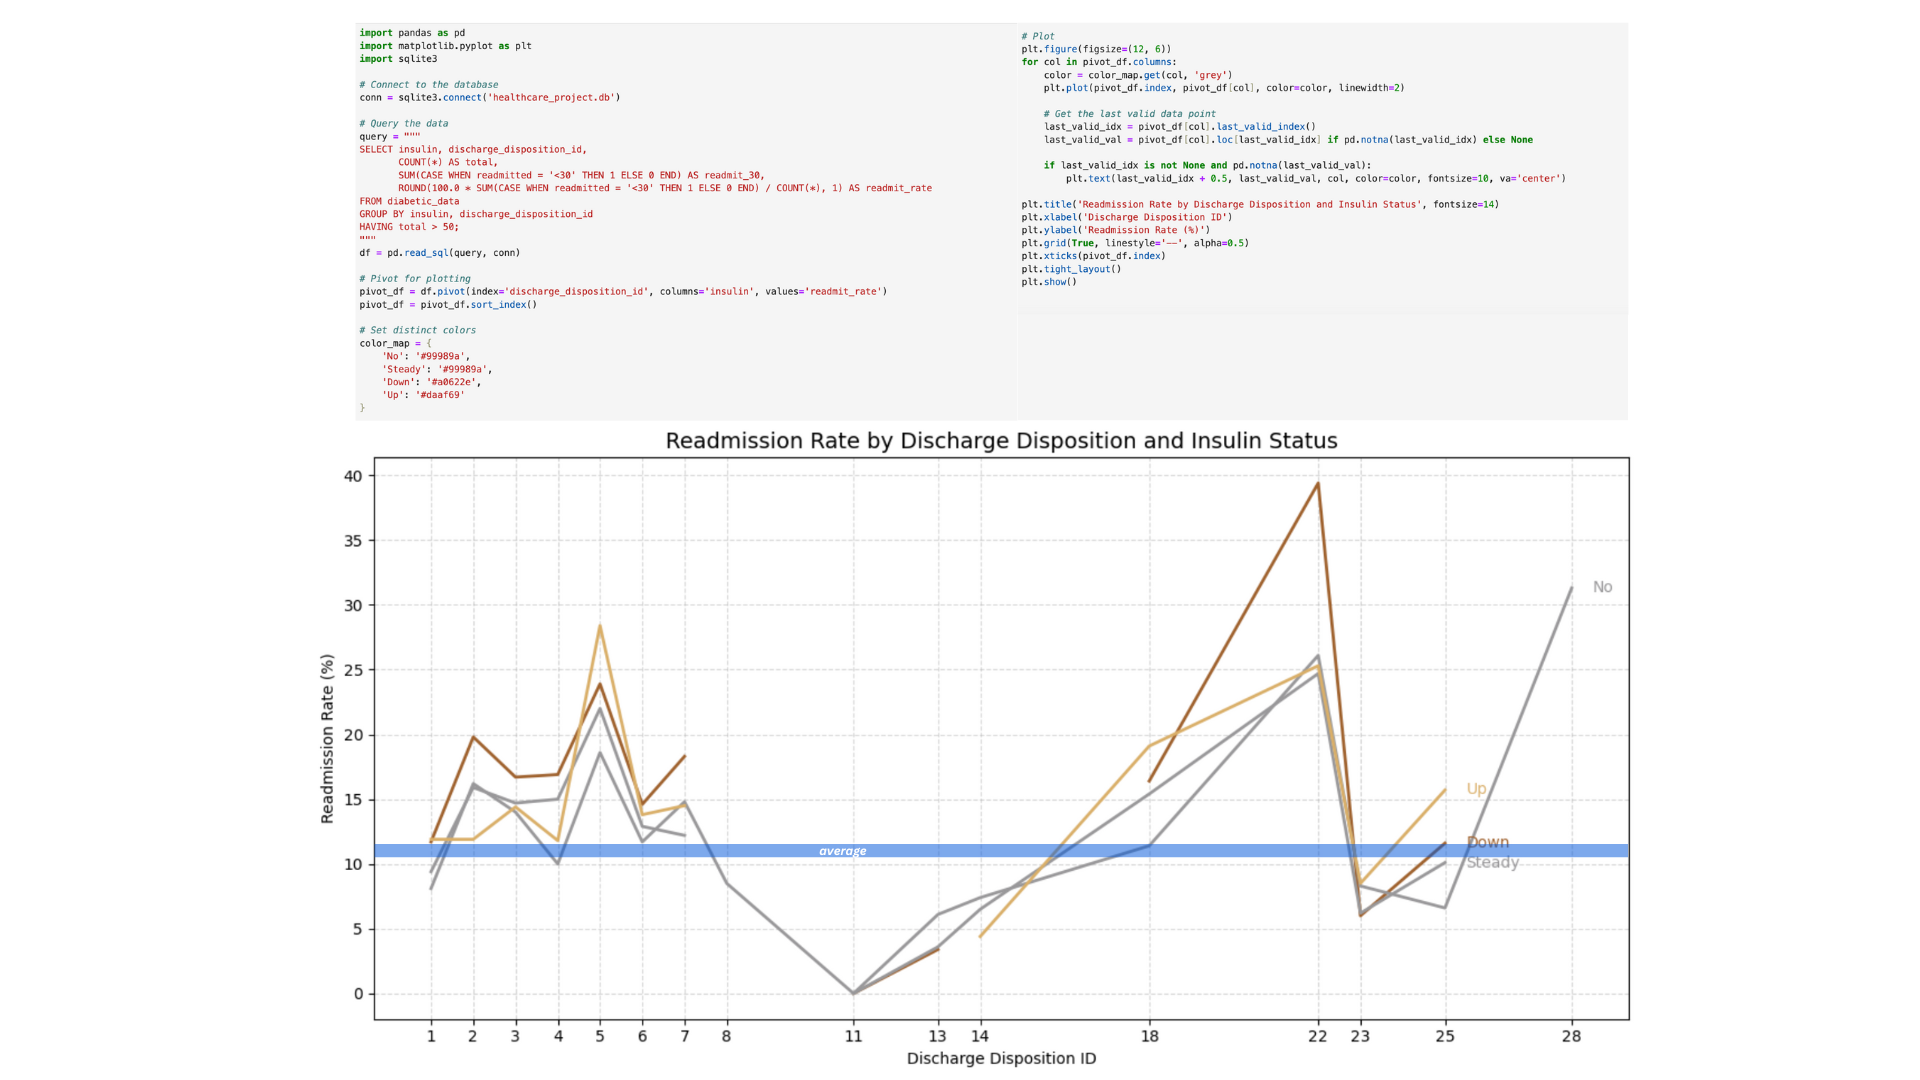The image size is (1920, 1080).
Task: Click x-axis tick label 28
Action: point(1571,1036)
